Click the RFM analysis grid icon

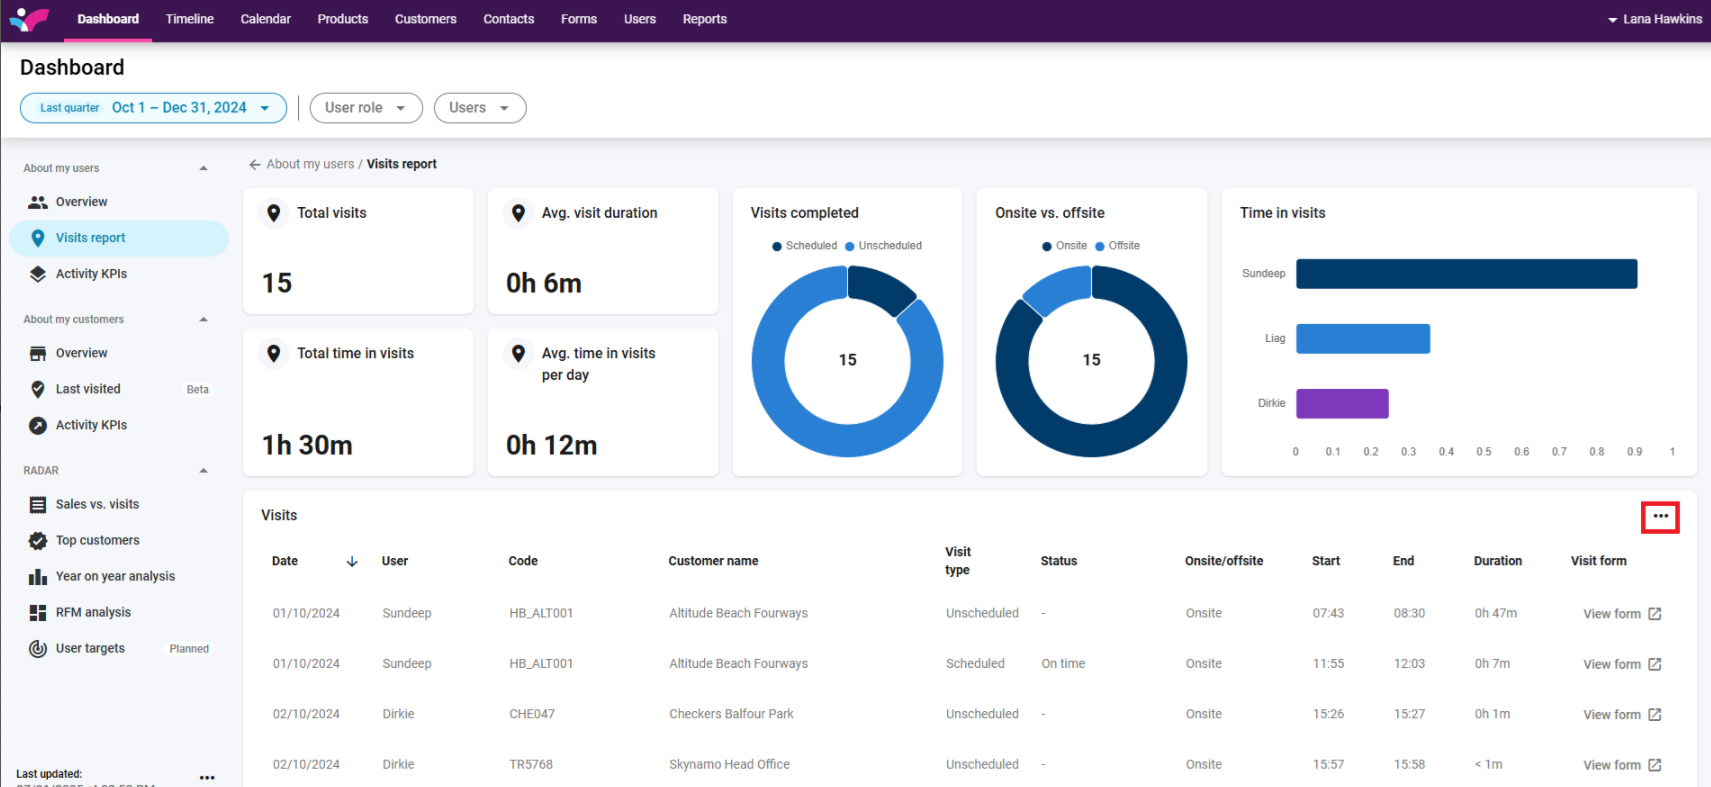38,613
